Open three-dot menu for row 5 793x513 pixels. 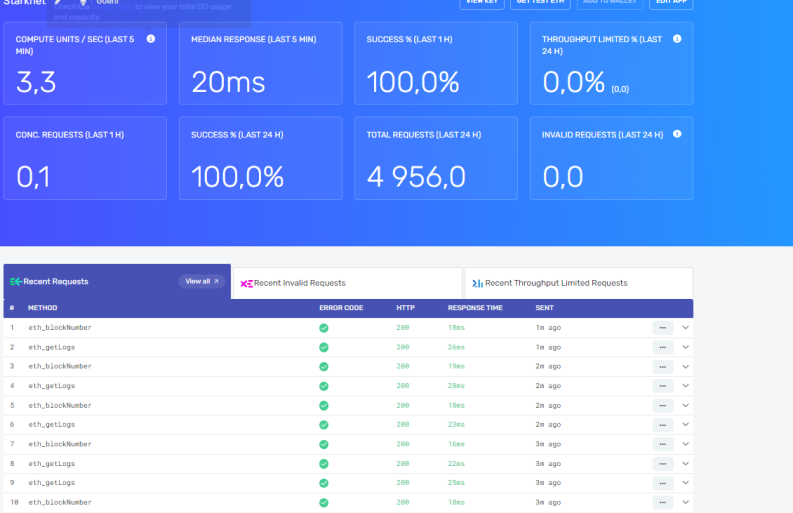663,406
